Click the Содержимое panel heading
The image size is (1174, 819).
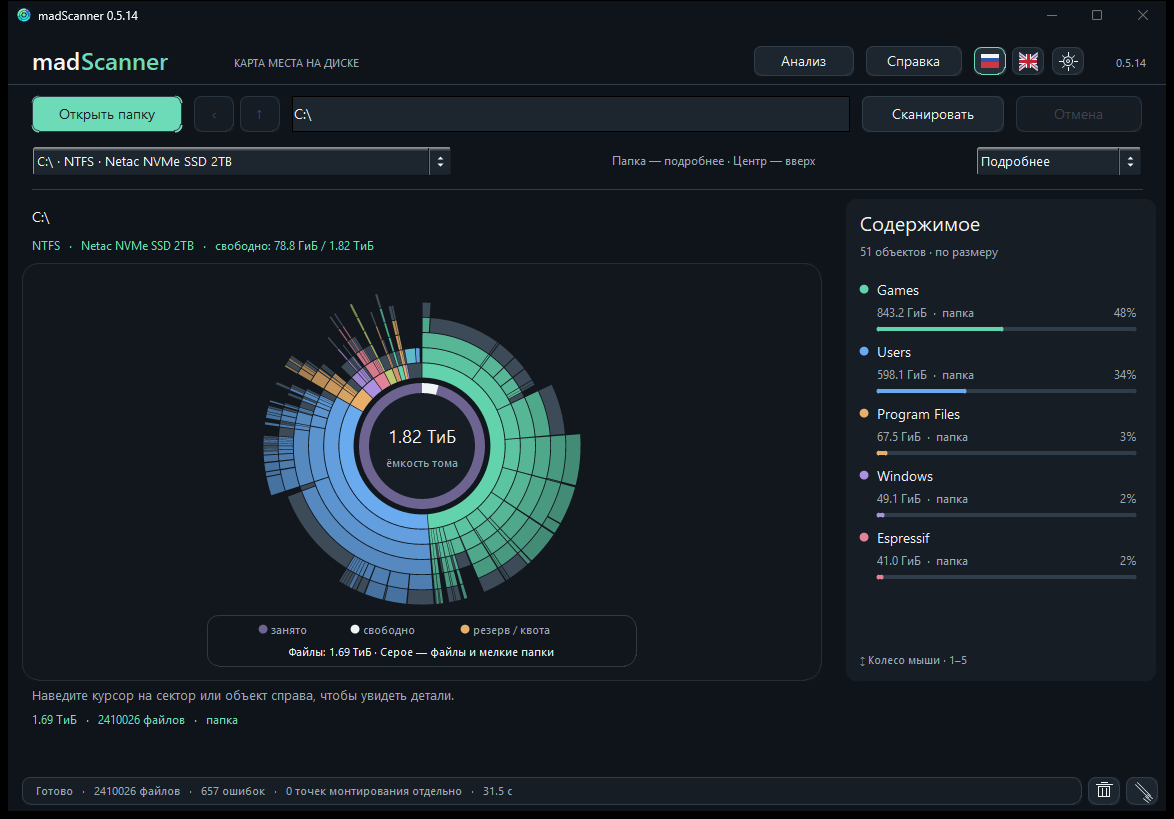919,224
